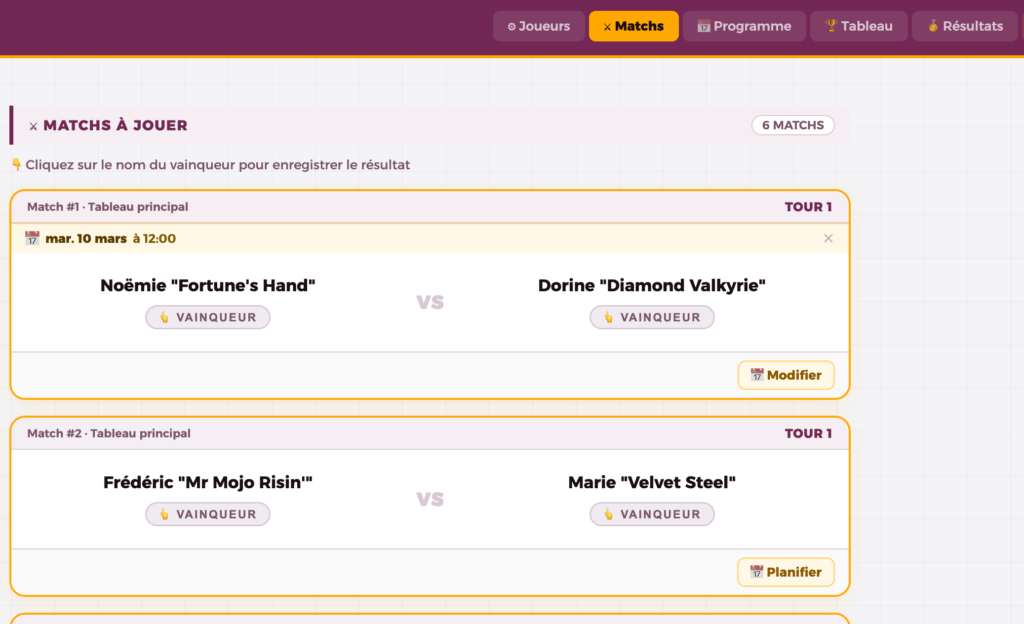This screenshot has width=1024, height=624.
Task: Mark Marie "Velvet Steel" as vainqueur
Action: coord(652,514)
